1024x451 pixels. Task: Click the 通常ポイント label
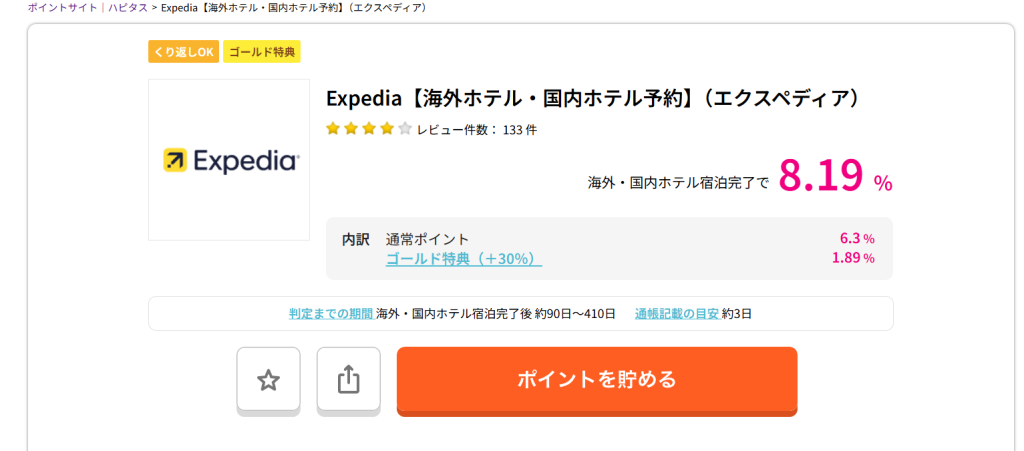(x=427, y=239)
